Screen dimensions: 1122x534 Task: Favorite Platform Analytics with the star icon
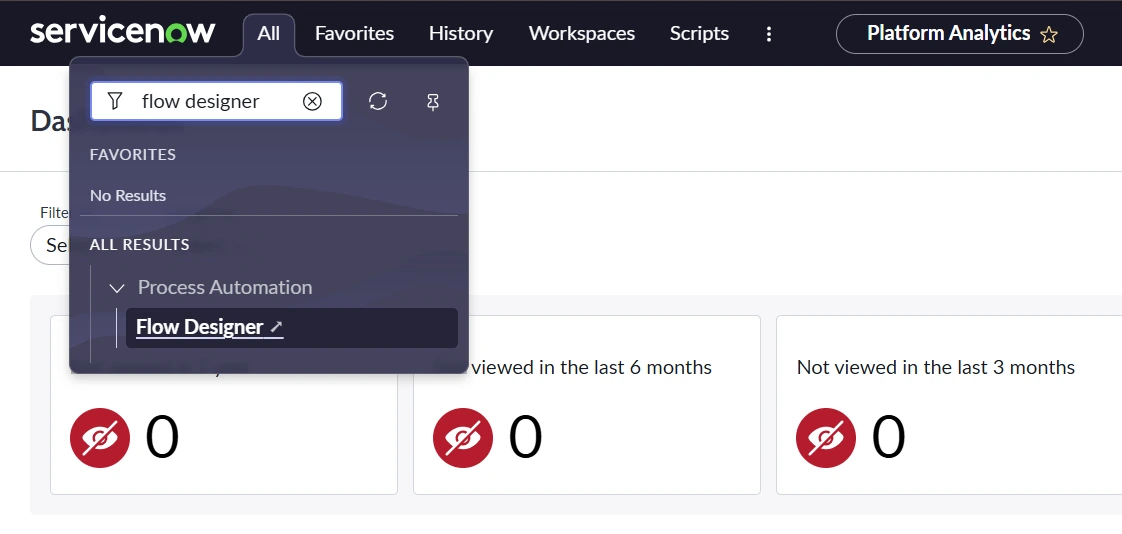coord(1049,34)
